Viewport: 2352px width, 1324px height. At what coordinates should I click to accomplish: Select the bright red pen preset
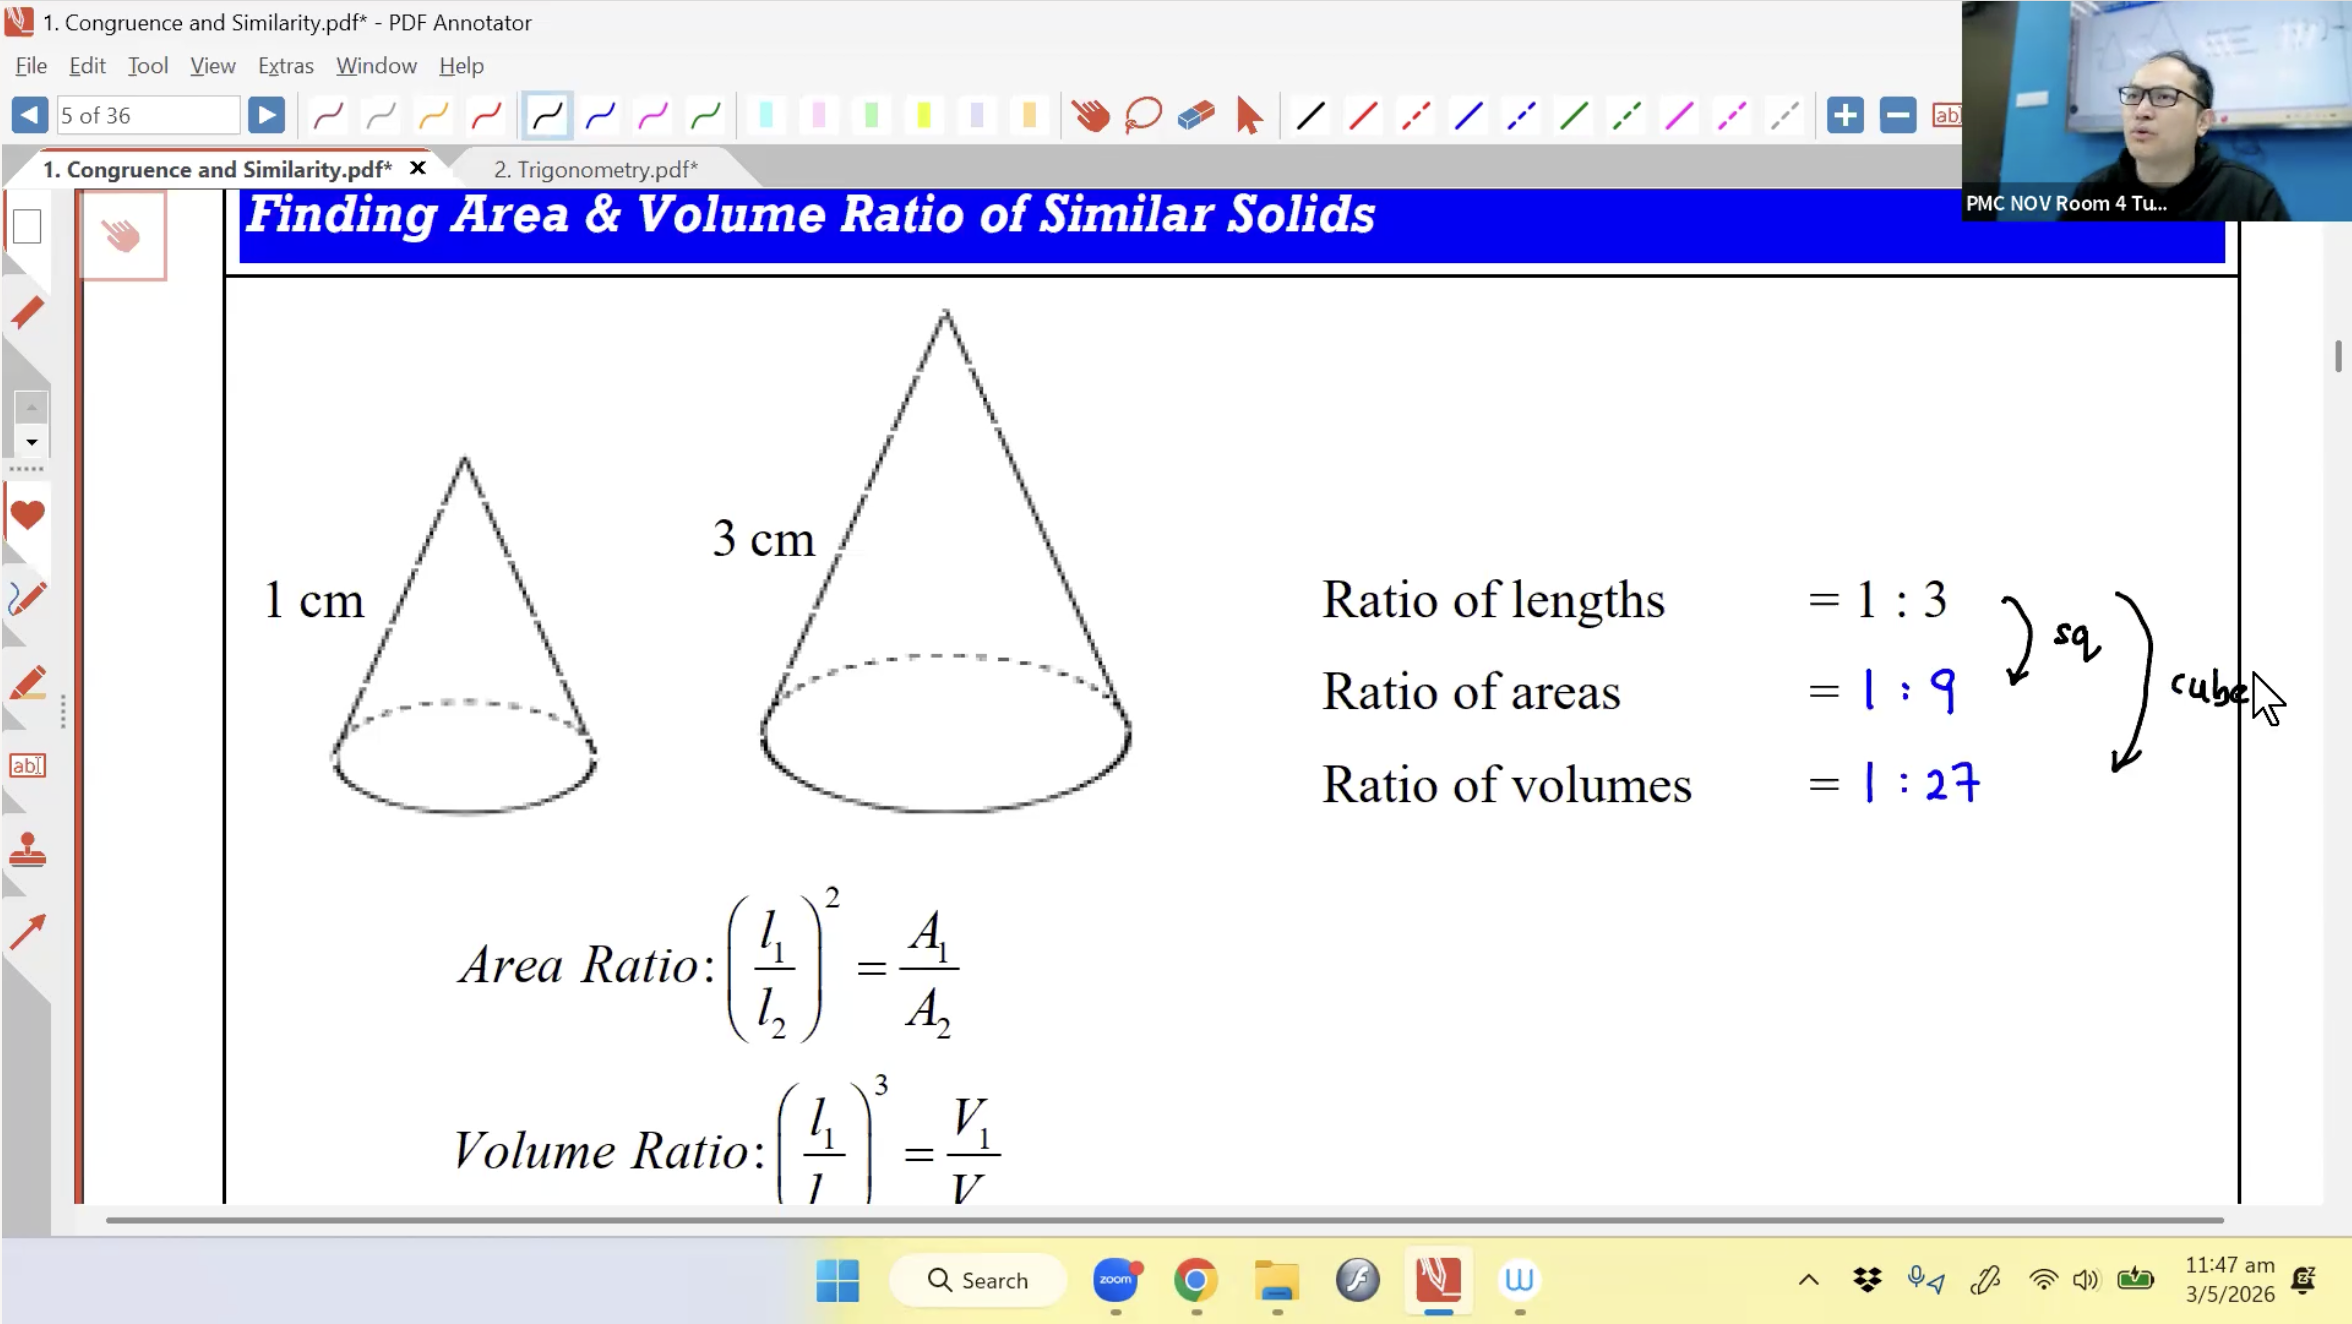[x=487, y=116]
